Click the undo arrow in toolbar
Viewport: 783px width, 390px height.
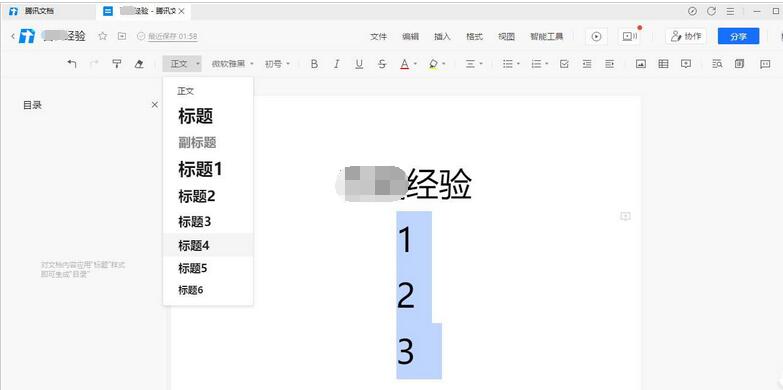tap(72, 63)
